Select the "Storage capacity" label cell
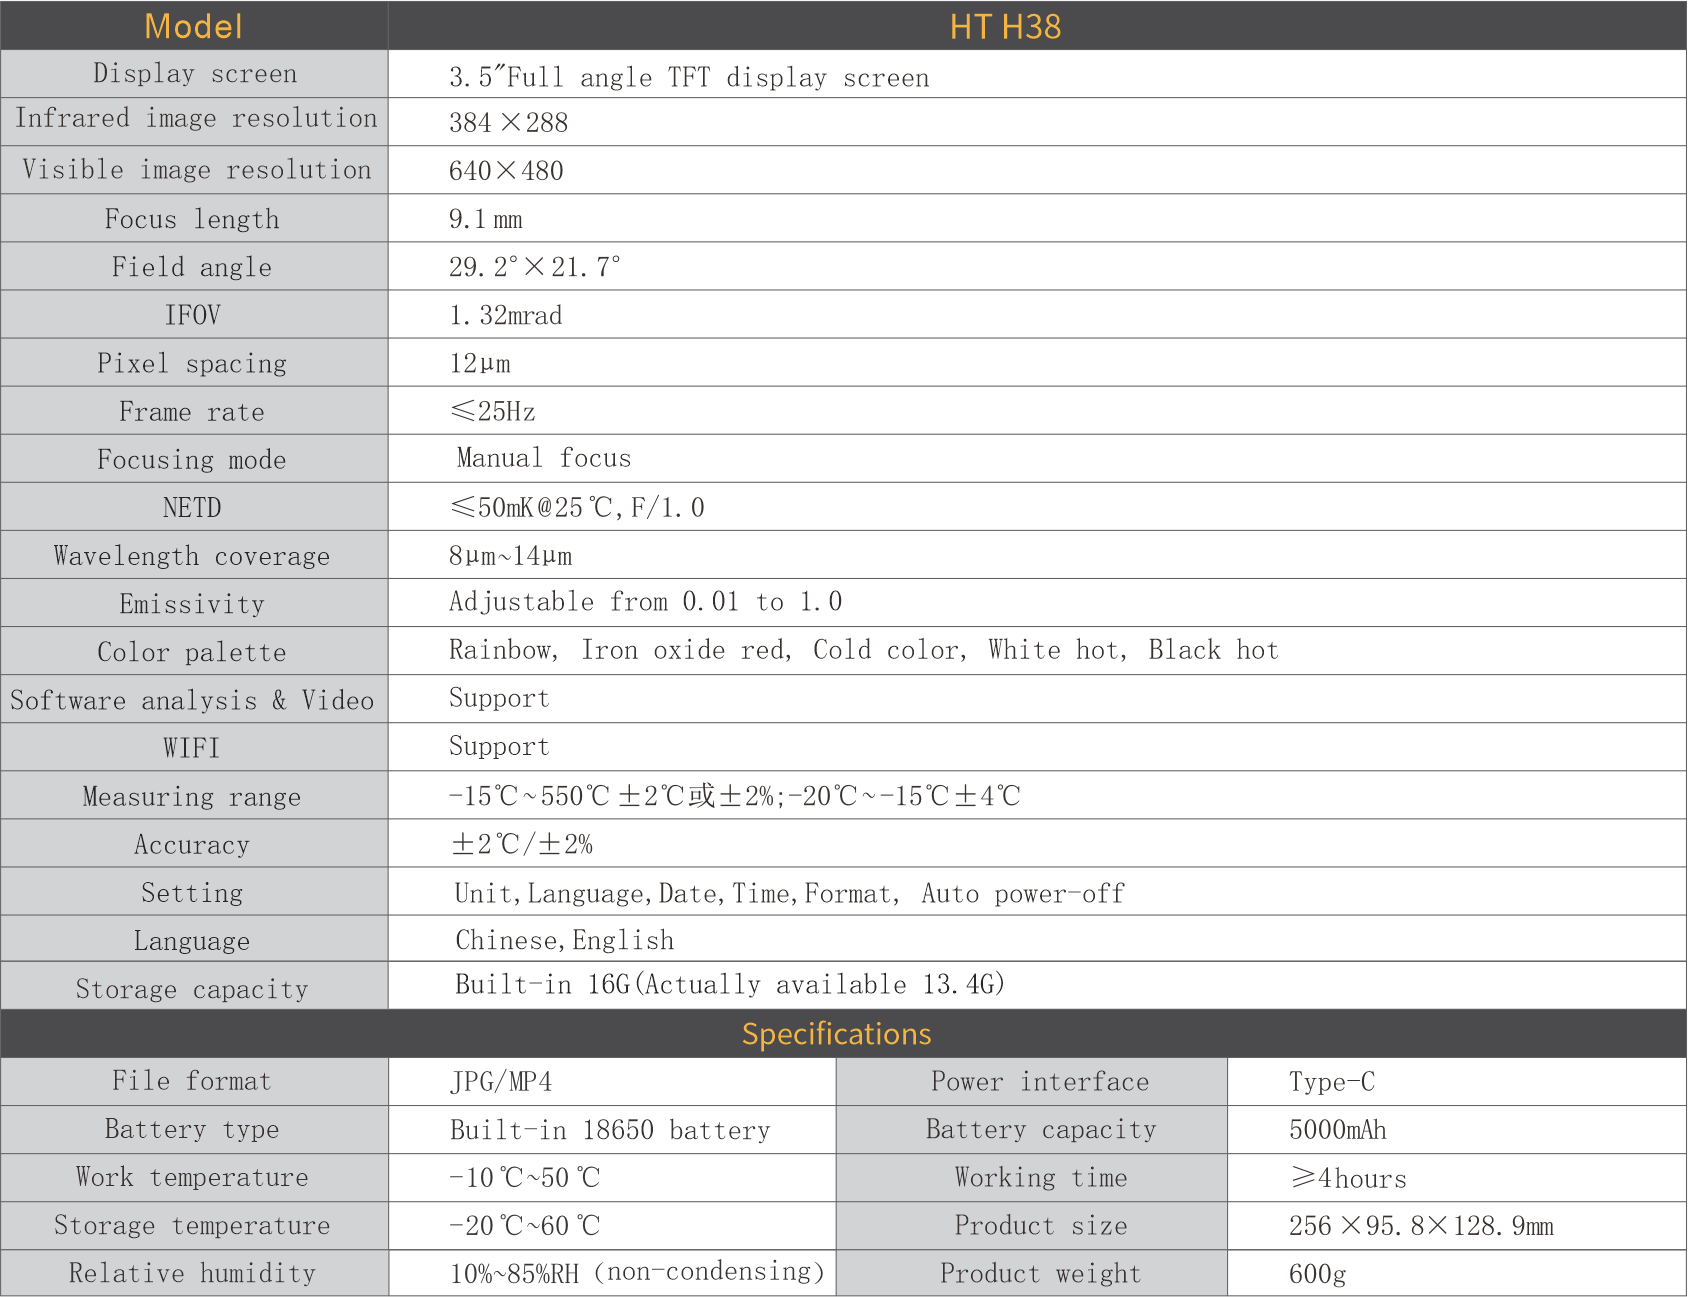This screenshot has height=1297, width=1688. [192, 989]
